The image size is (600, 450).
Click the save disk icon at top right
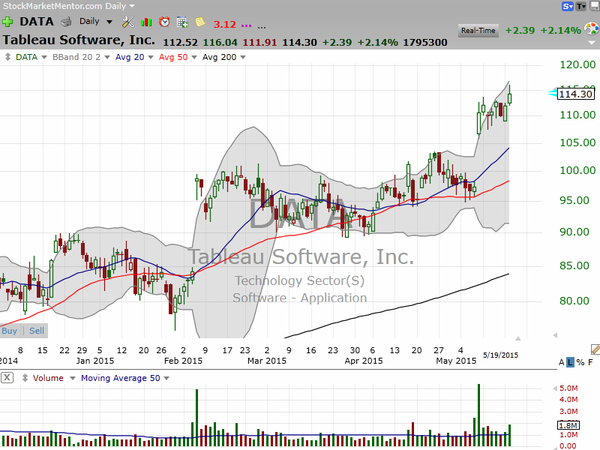pos(595,6)
